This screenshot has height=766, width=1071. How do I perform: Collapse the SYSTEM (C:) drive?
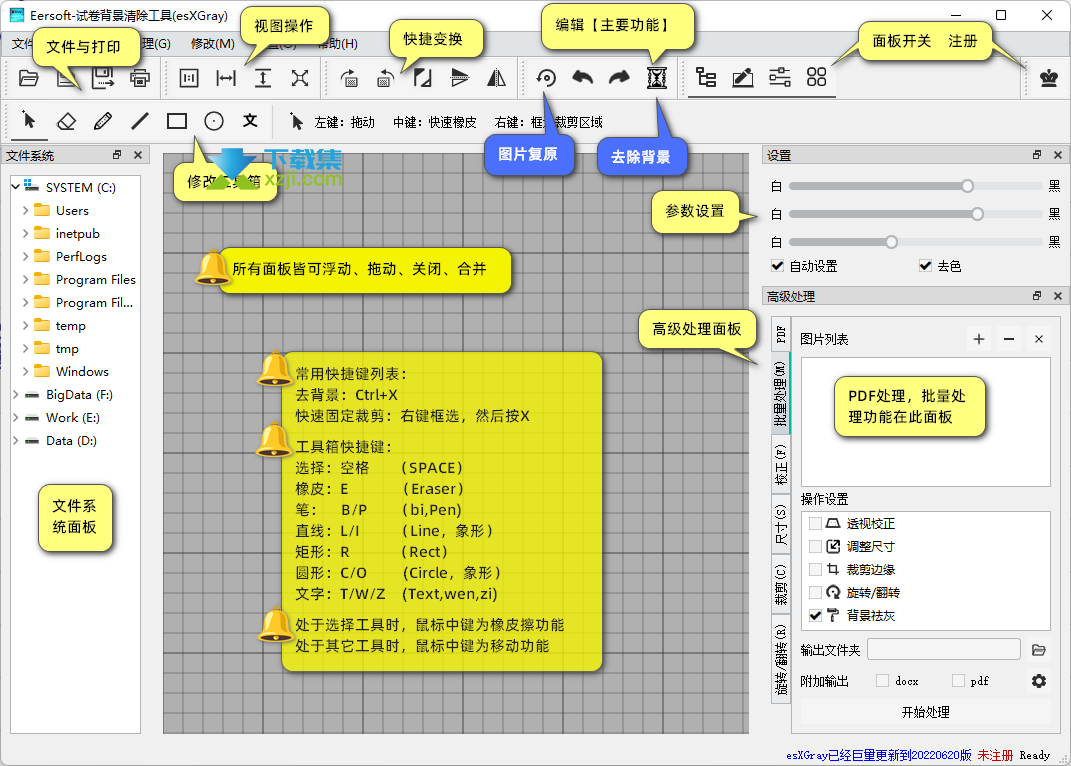pyautogui.click(x=16, y=187)
